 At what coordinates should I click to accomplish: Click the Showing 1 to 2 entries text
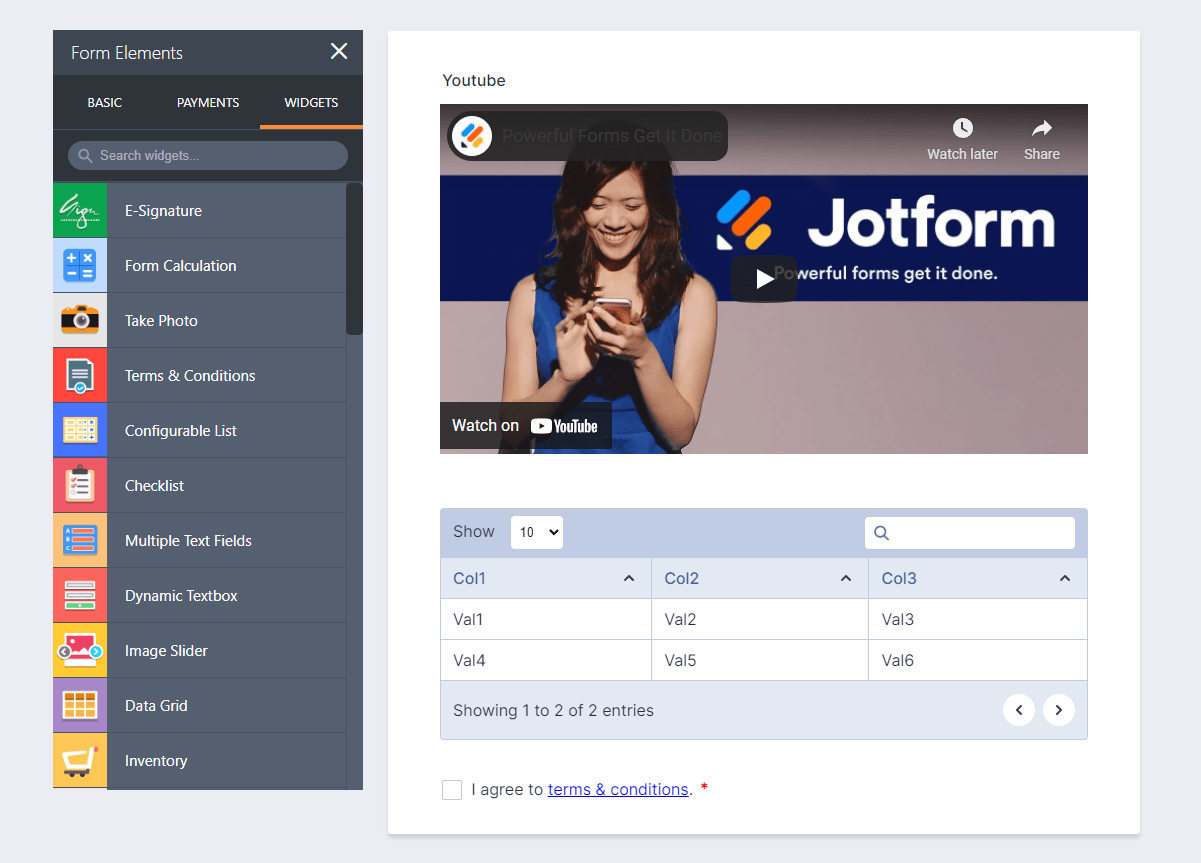point(553,710)
